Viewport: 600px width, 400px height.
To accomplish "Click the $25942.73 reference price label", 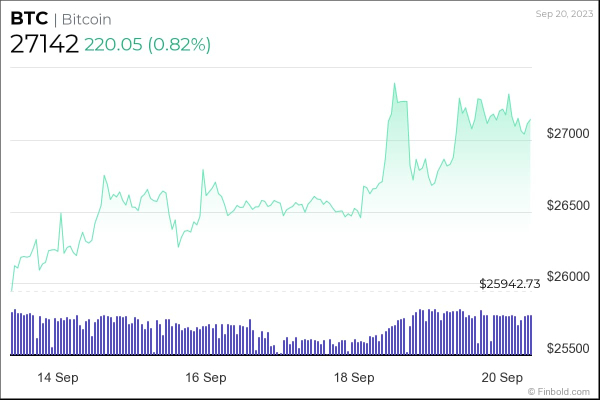I will tap(509, 284).
